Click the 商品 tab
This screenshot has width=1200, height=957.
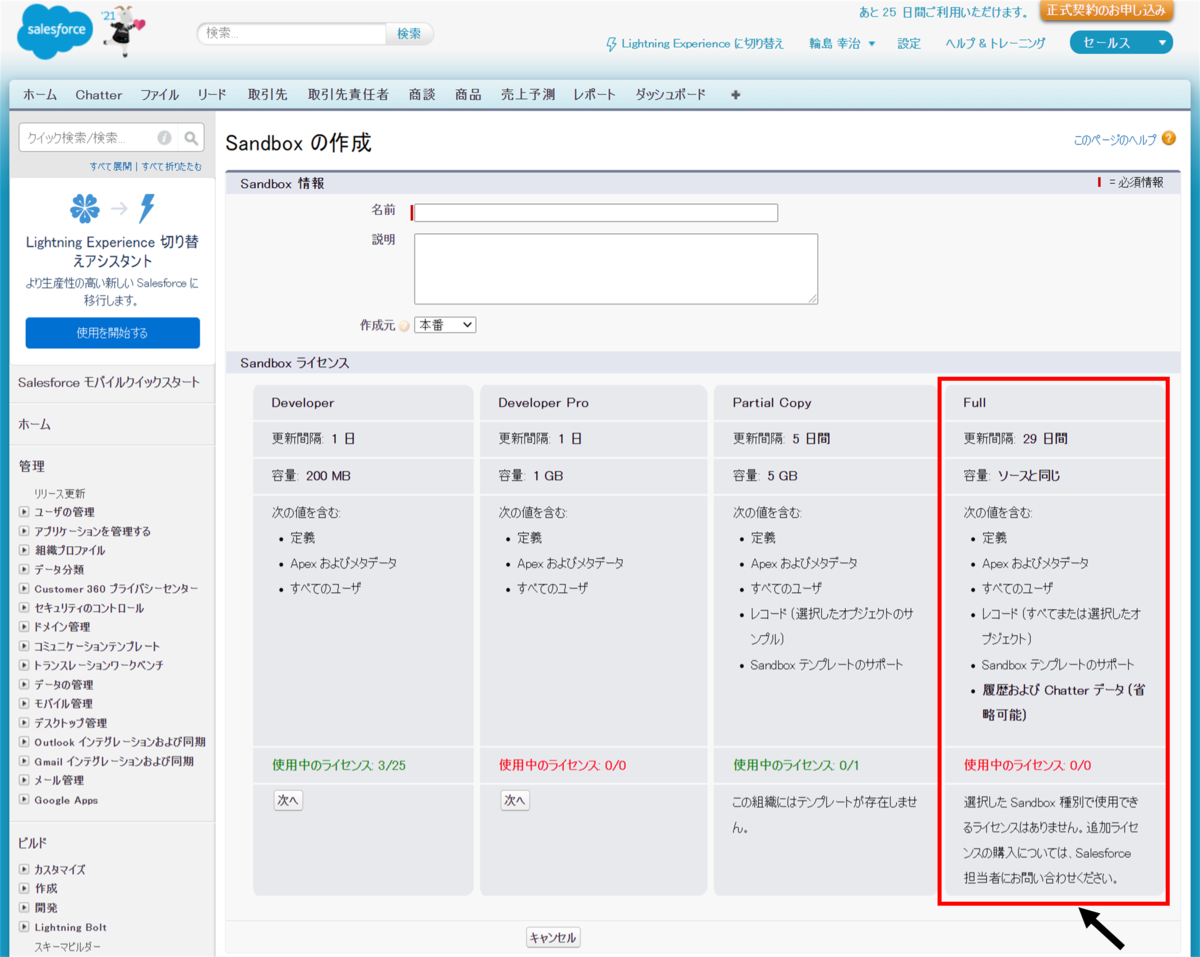coord(468,95)
